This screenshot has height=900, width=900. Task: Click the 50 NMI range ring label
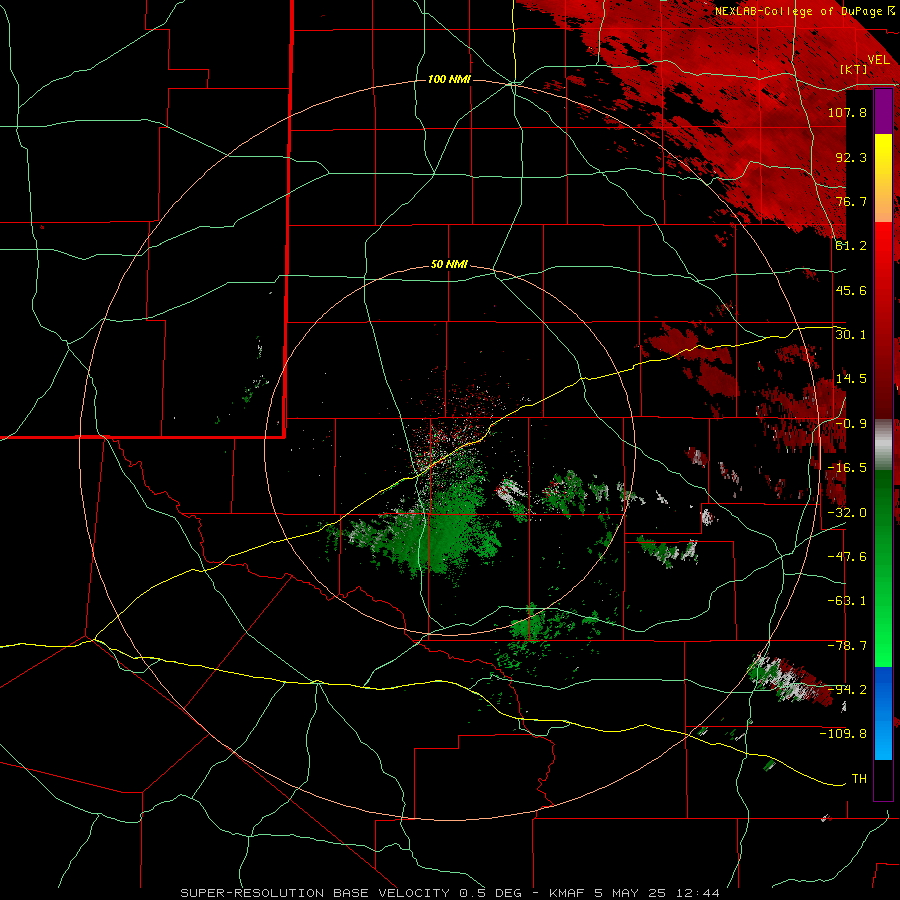point(449,265)
